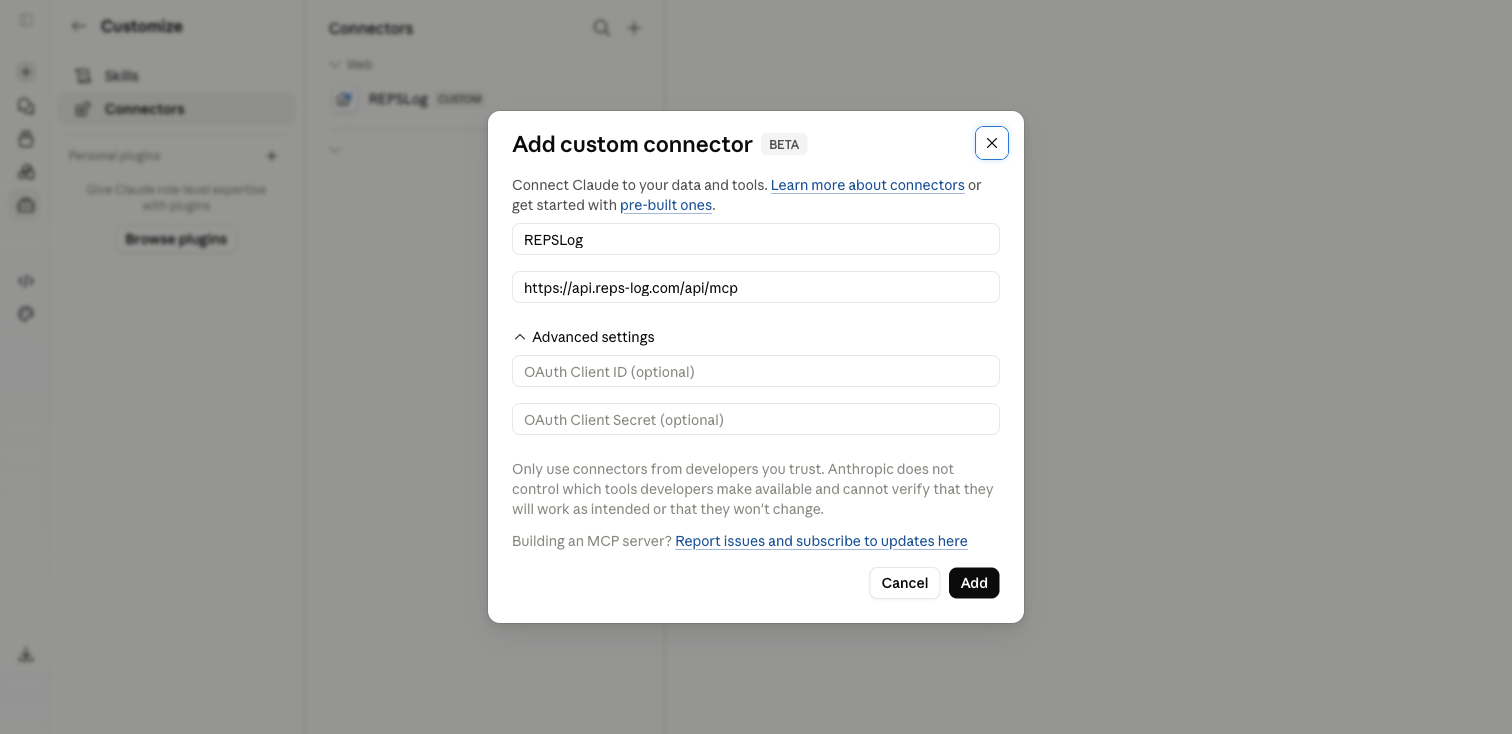Open chats via the speech bubbles icon
Screen dimensions: 1512x734
coord(26,106)
